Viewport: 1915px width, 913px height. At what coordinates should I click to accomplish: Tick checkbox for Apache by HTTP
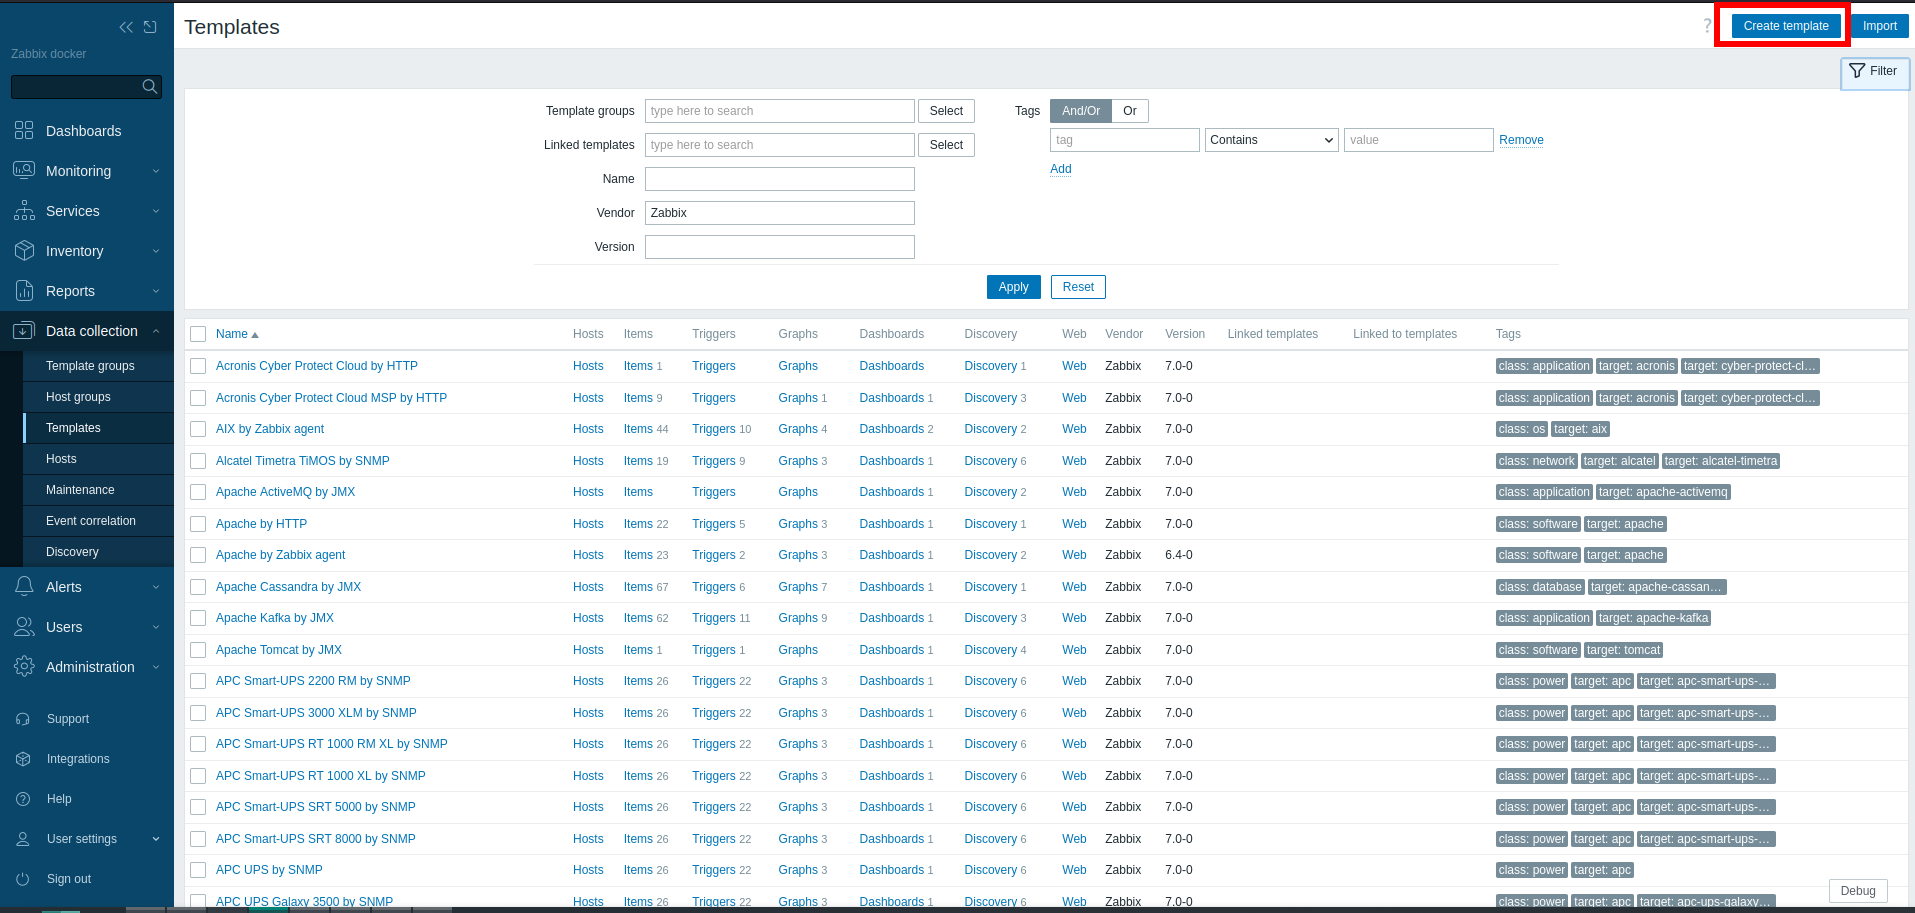[x=198, y=524]
